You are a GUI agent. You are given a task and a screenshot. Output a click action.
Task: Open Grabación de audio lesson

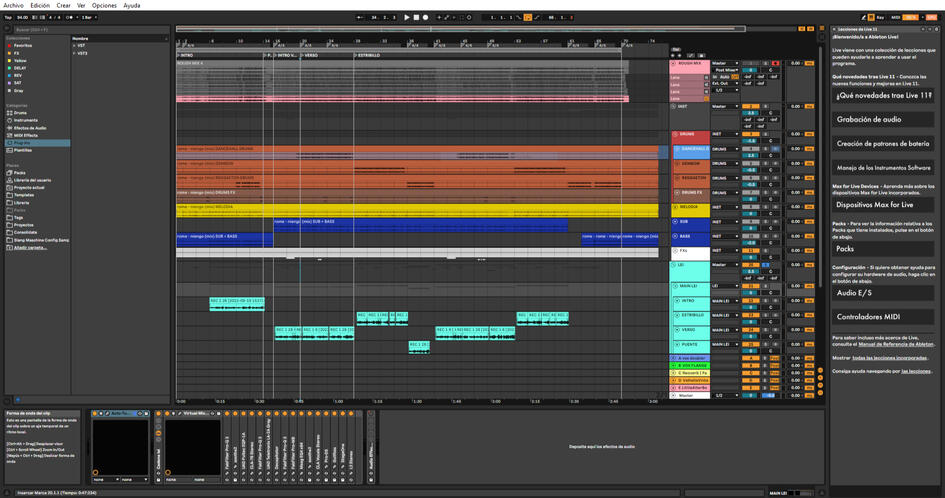(883, 119)
